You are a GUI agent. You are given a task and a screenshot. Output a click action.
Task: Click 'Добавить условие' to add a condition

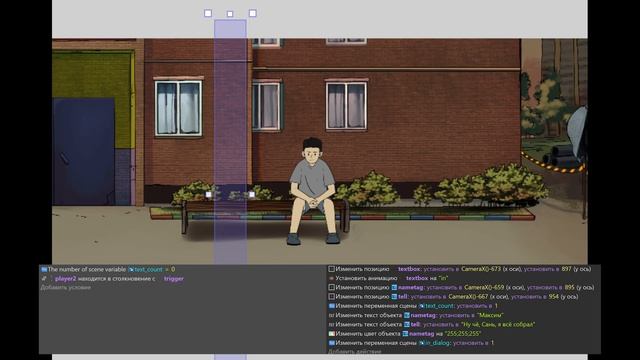[x=65, y=287]
